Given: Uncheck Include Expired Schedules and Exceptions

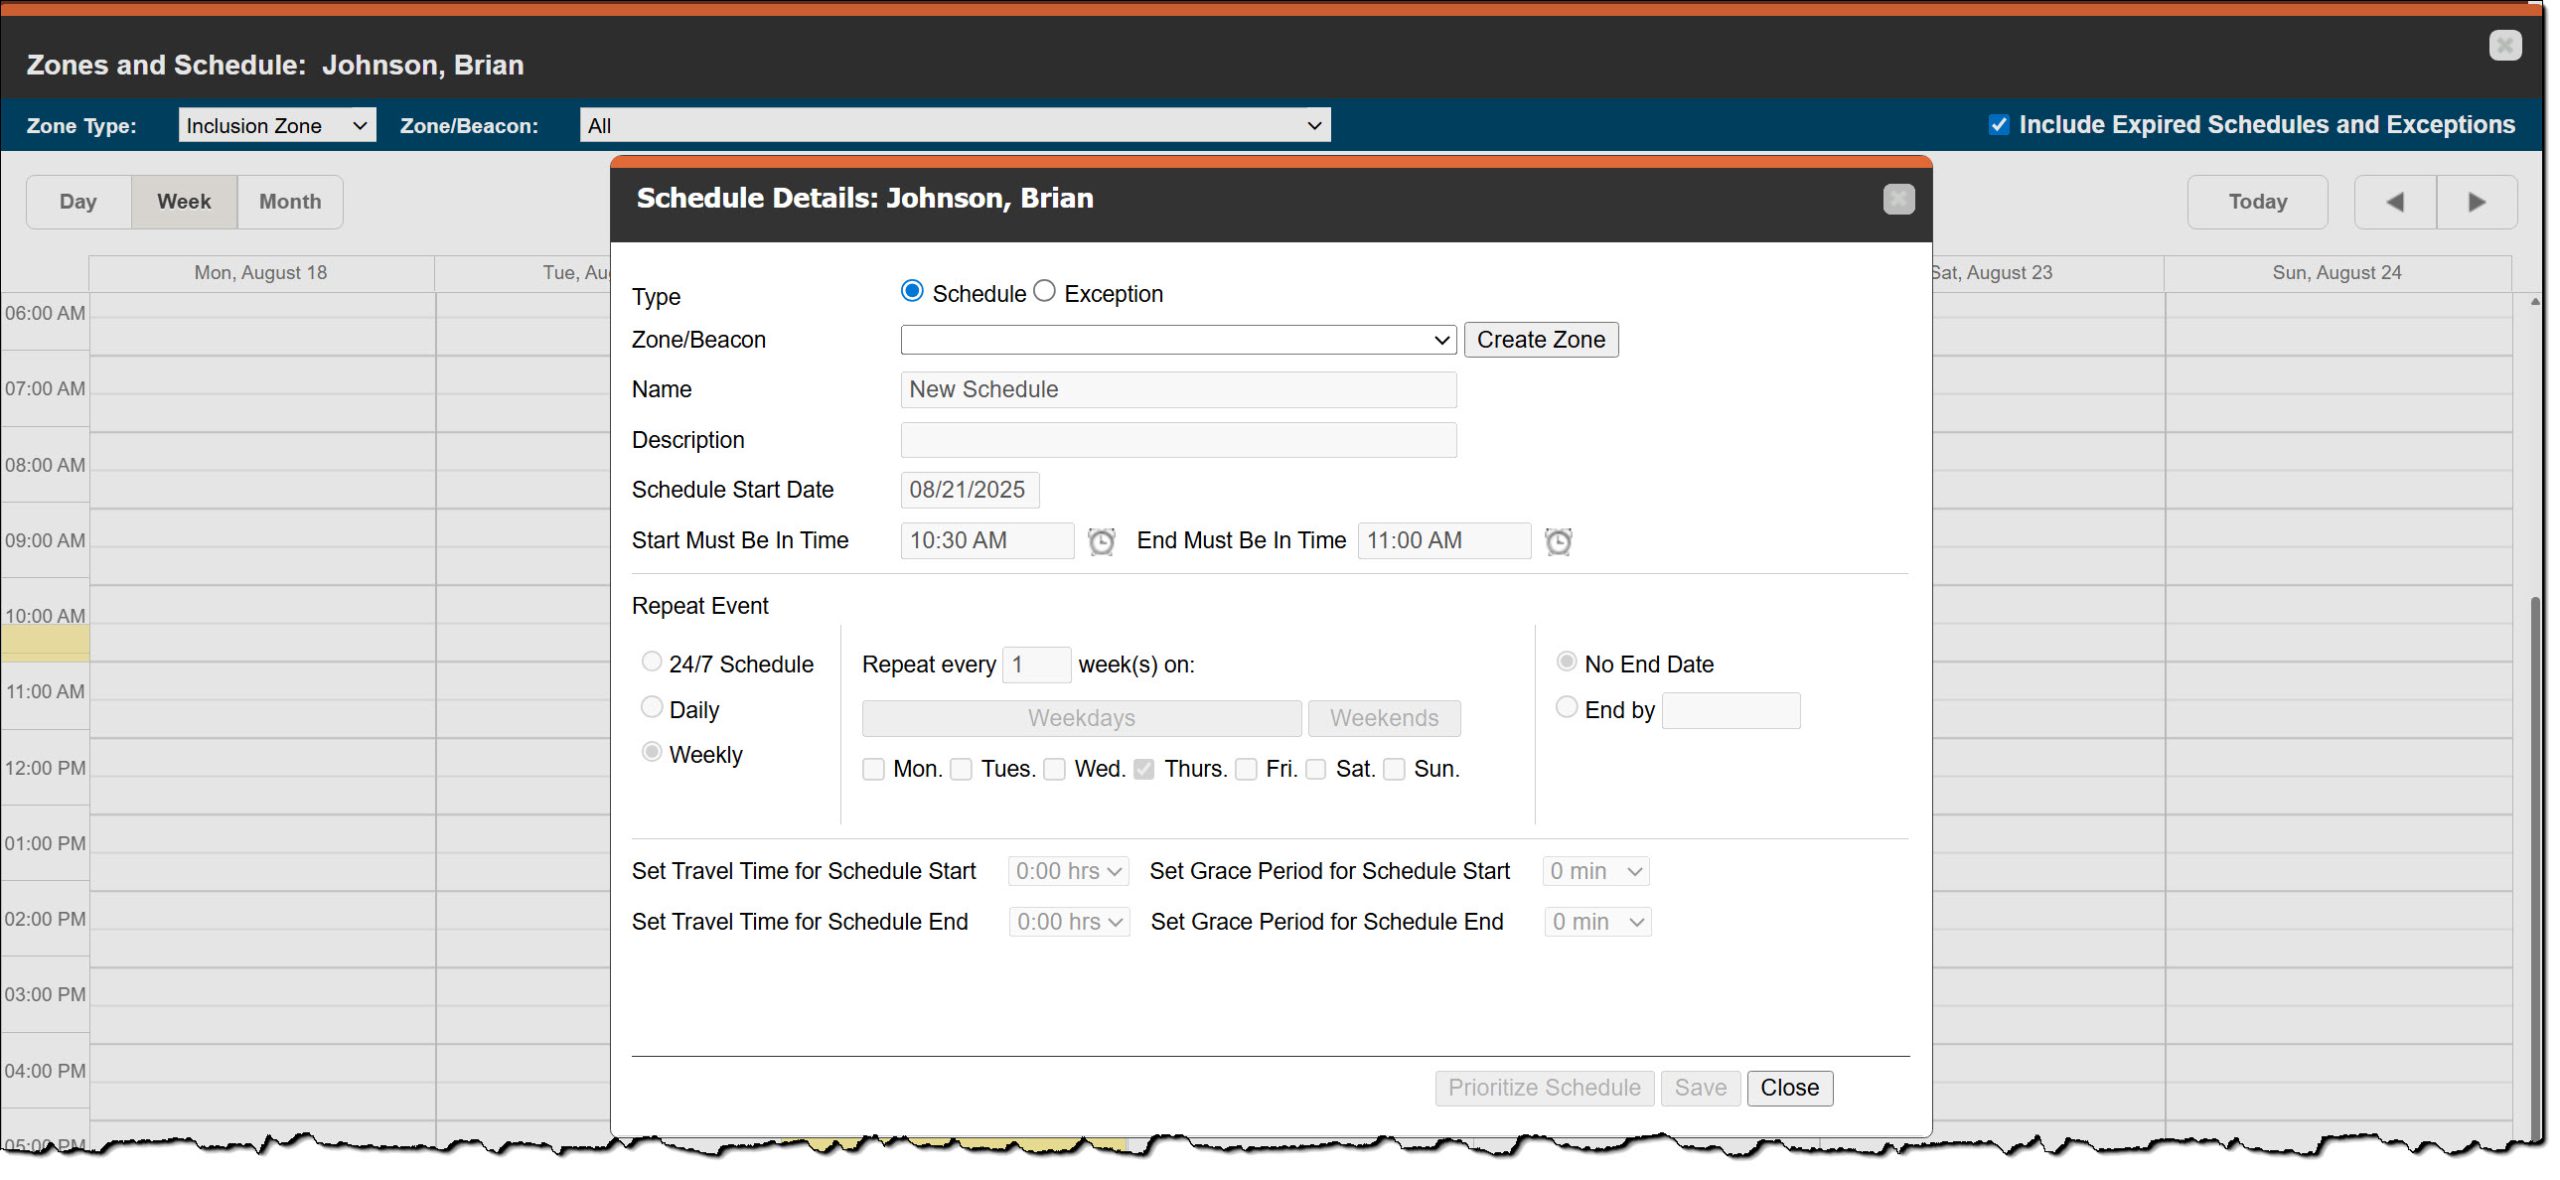Looking at the screenshot, I should (1998, 125).
